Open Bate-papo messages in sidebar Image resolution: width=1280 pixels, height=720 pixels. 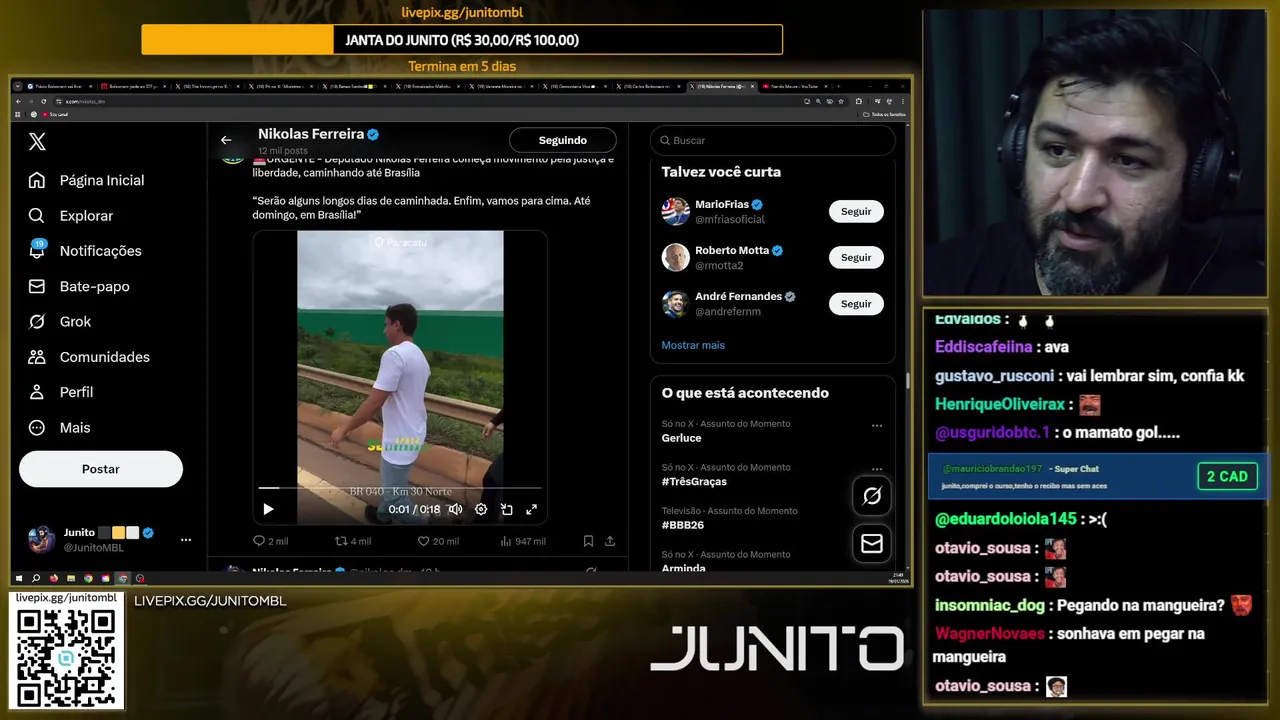[79, 286]
